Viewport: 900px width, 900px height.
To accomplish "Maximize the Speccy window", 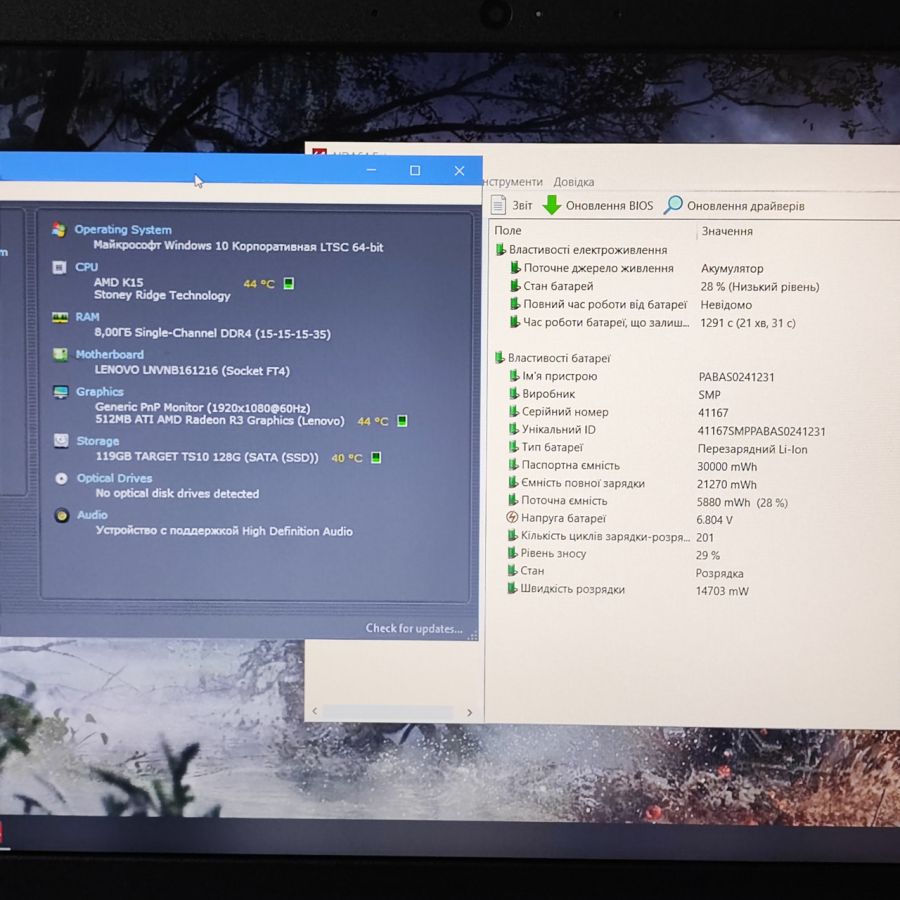I will coord(415,170).
